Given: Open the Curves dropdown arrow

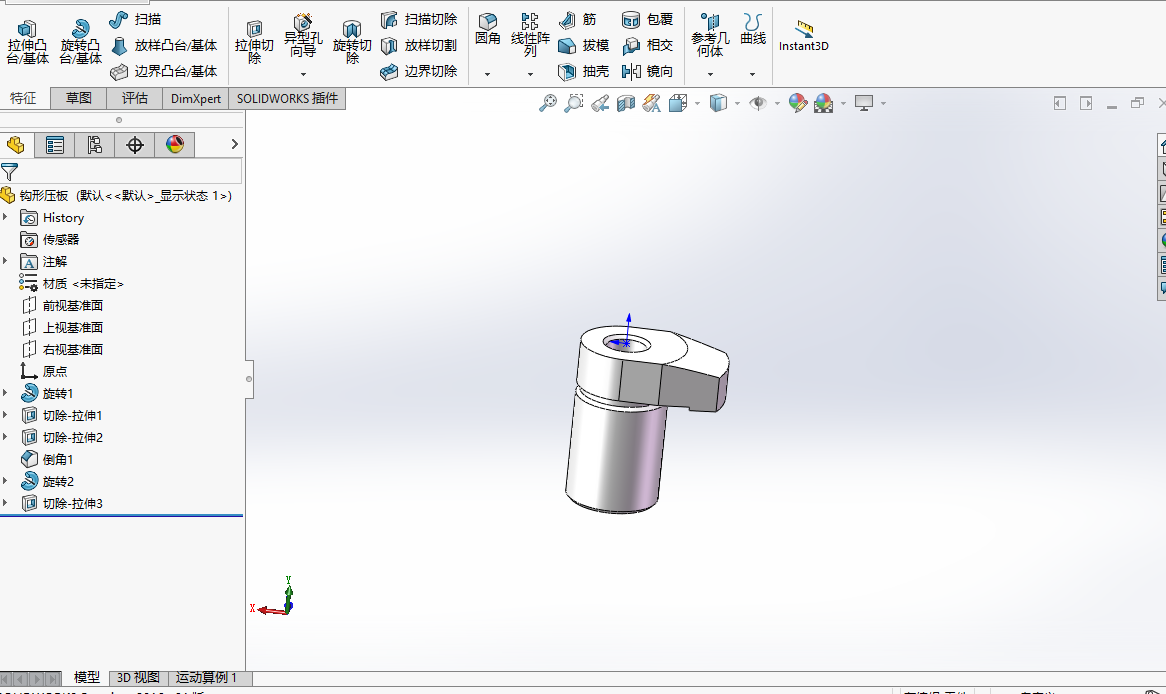Looking at the screenshot, I should (x=753, y=74).
